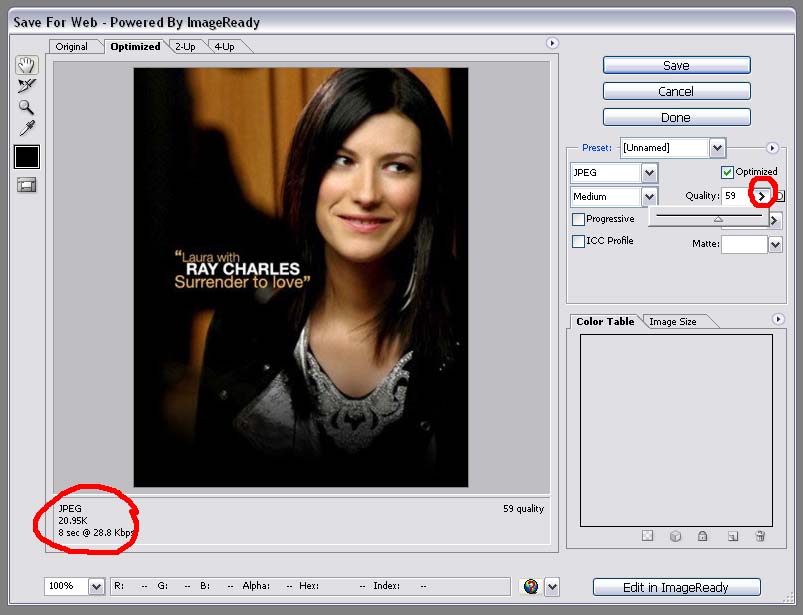This screenshot has width=803, height=615.
Task: Select the Slice Select tool
Action: pyautogui.click(x=26, y=86)
